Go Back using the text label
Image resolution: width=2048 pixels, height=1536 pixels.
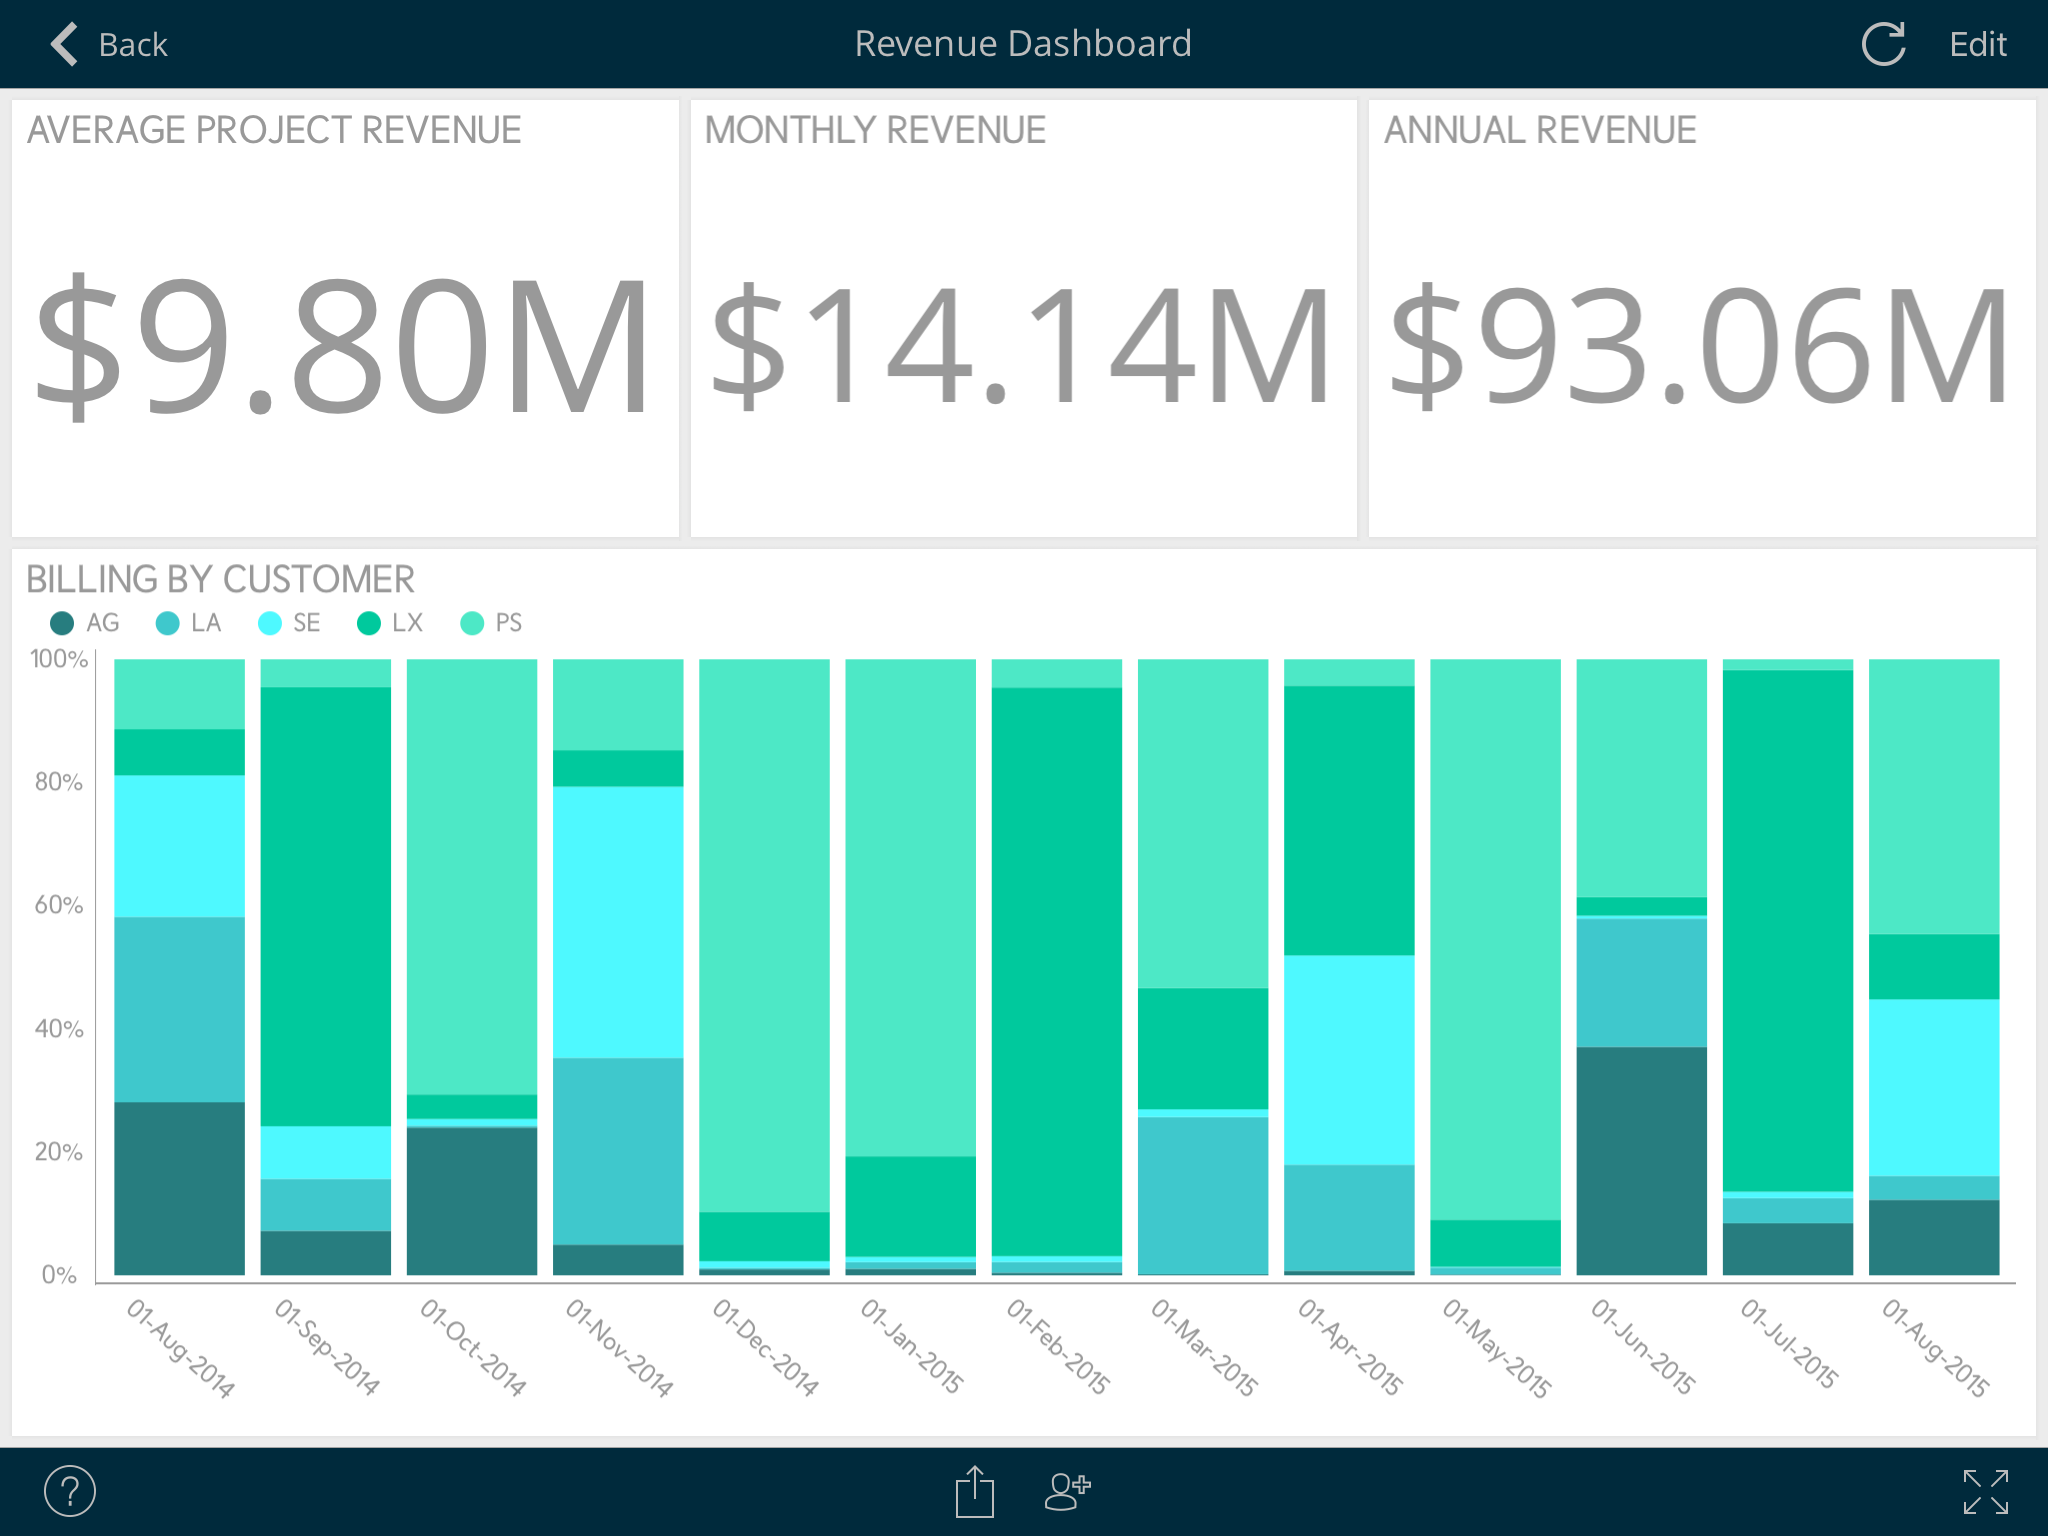133,45
